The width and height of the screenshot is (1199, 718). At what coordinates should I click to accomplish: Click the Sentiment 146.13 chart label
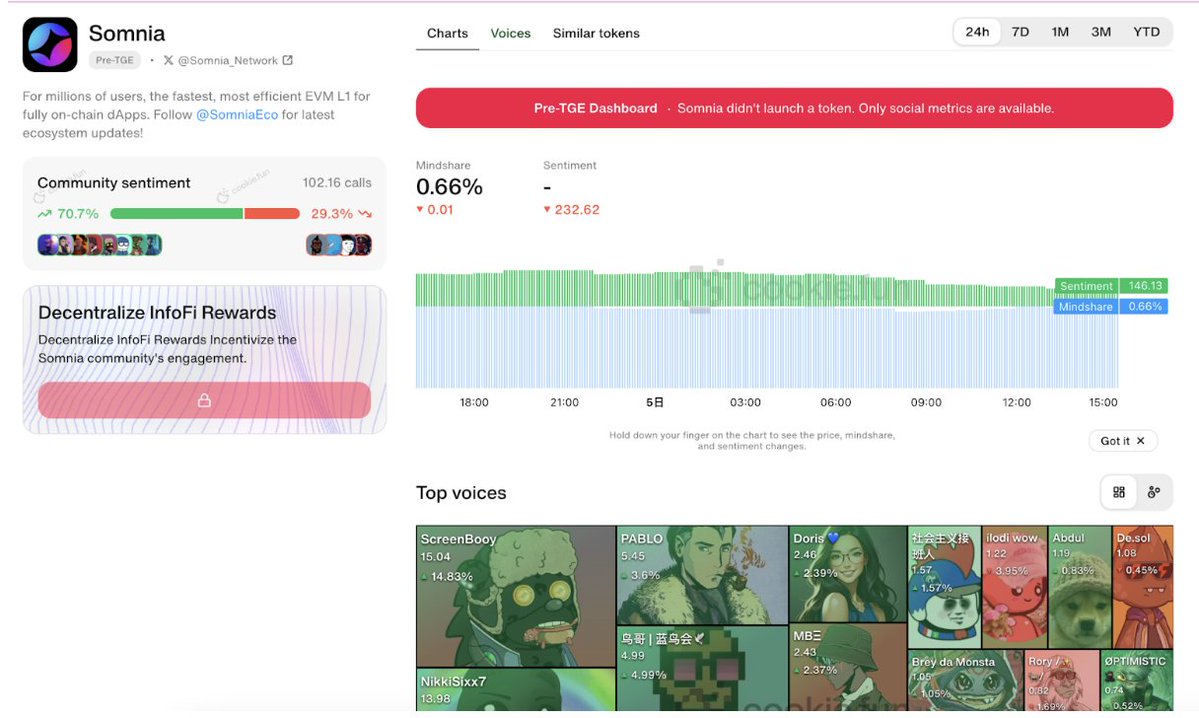(x=1111, y=286)
